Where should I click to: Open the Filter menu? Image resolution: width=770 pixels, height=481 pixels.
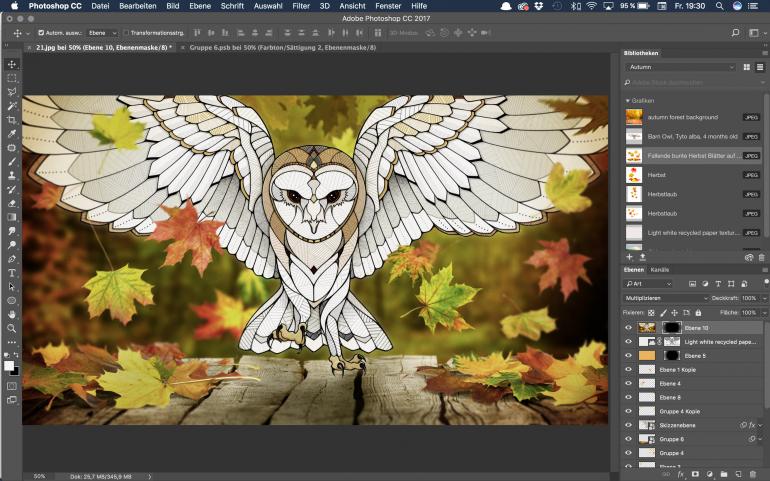tap(301, 6)
